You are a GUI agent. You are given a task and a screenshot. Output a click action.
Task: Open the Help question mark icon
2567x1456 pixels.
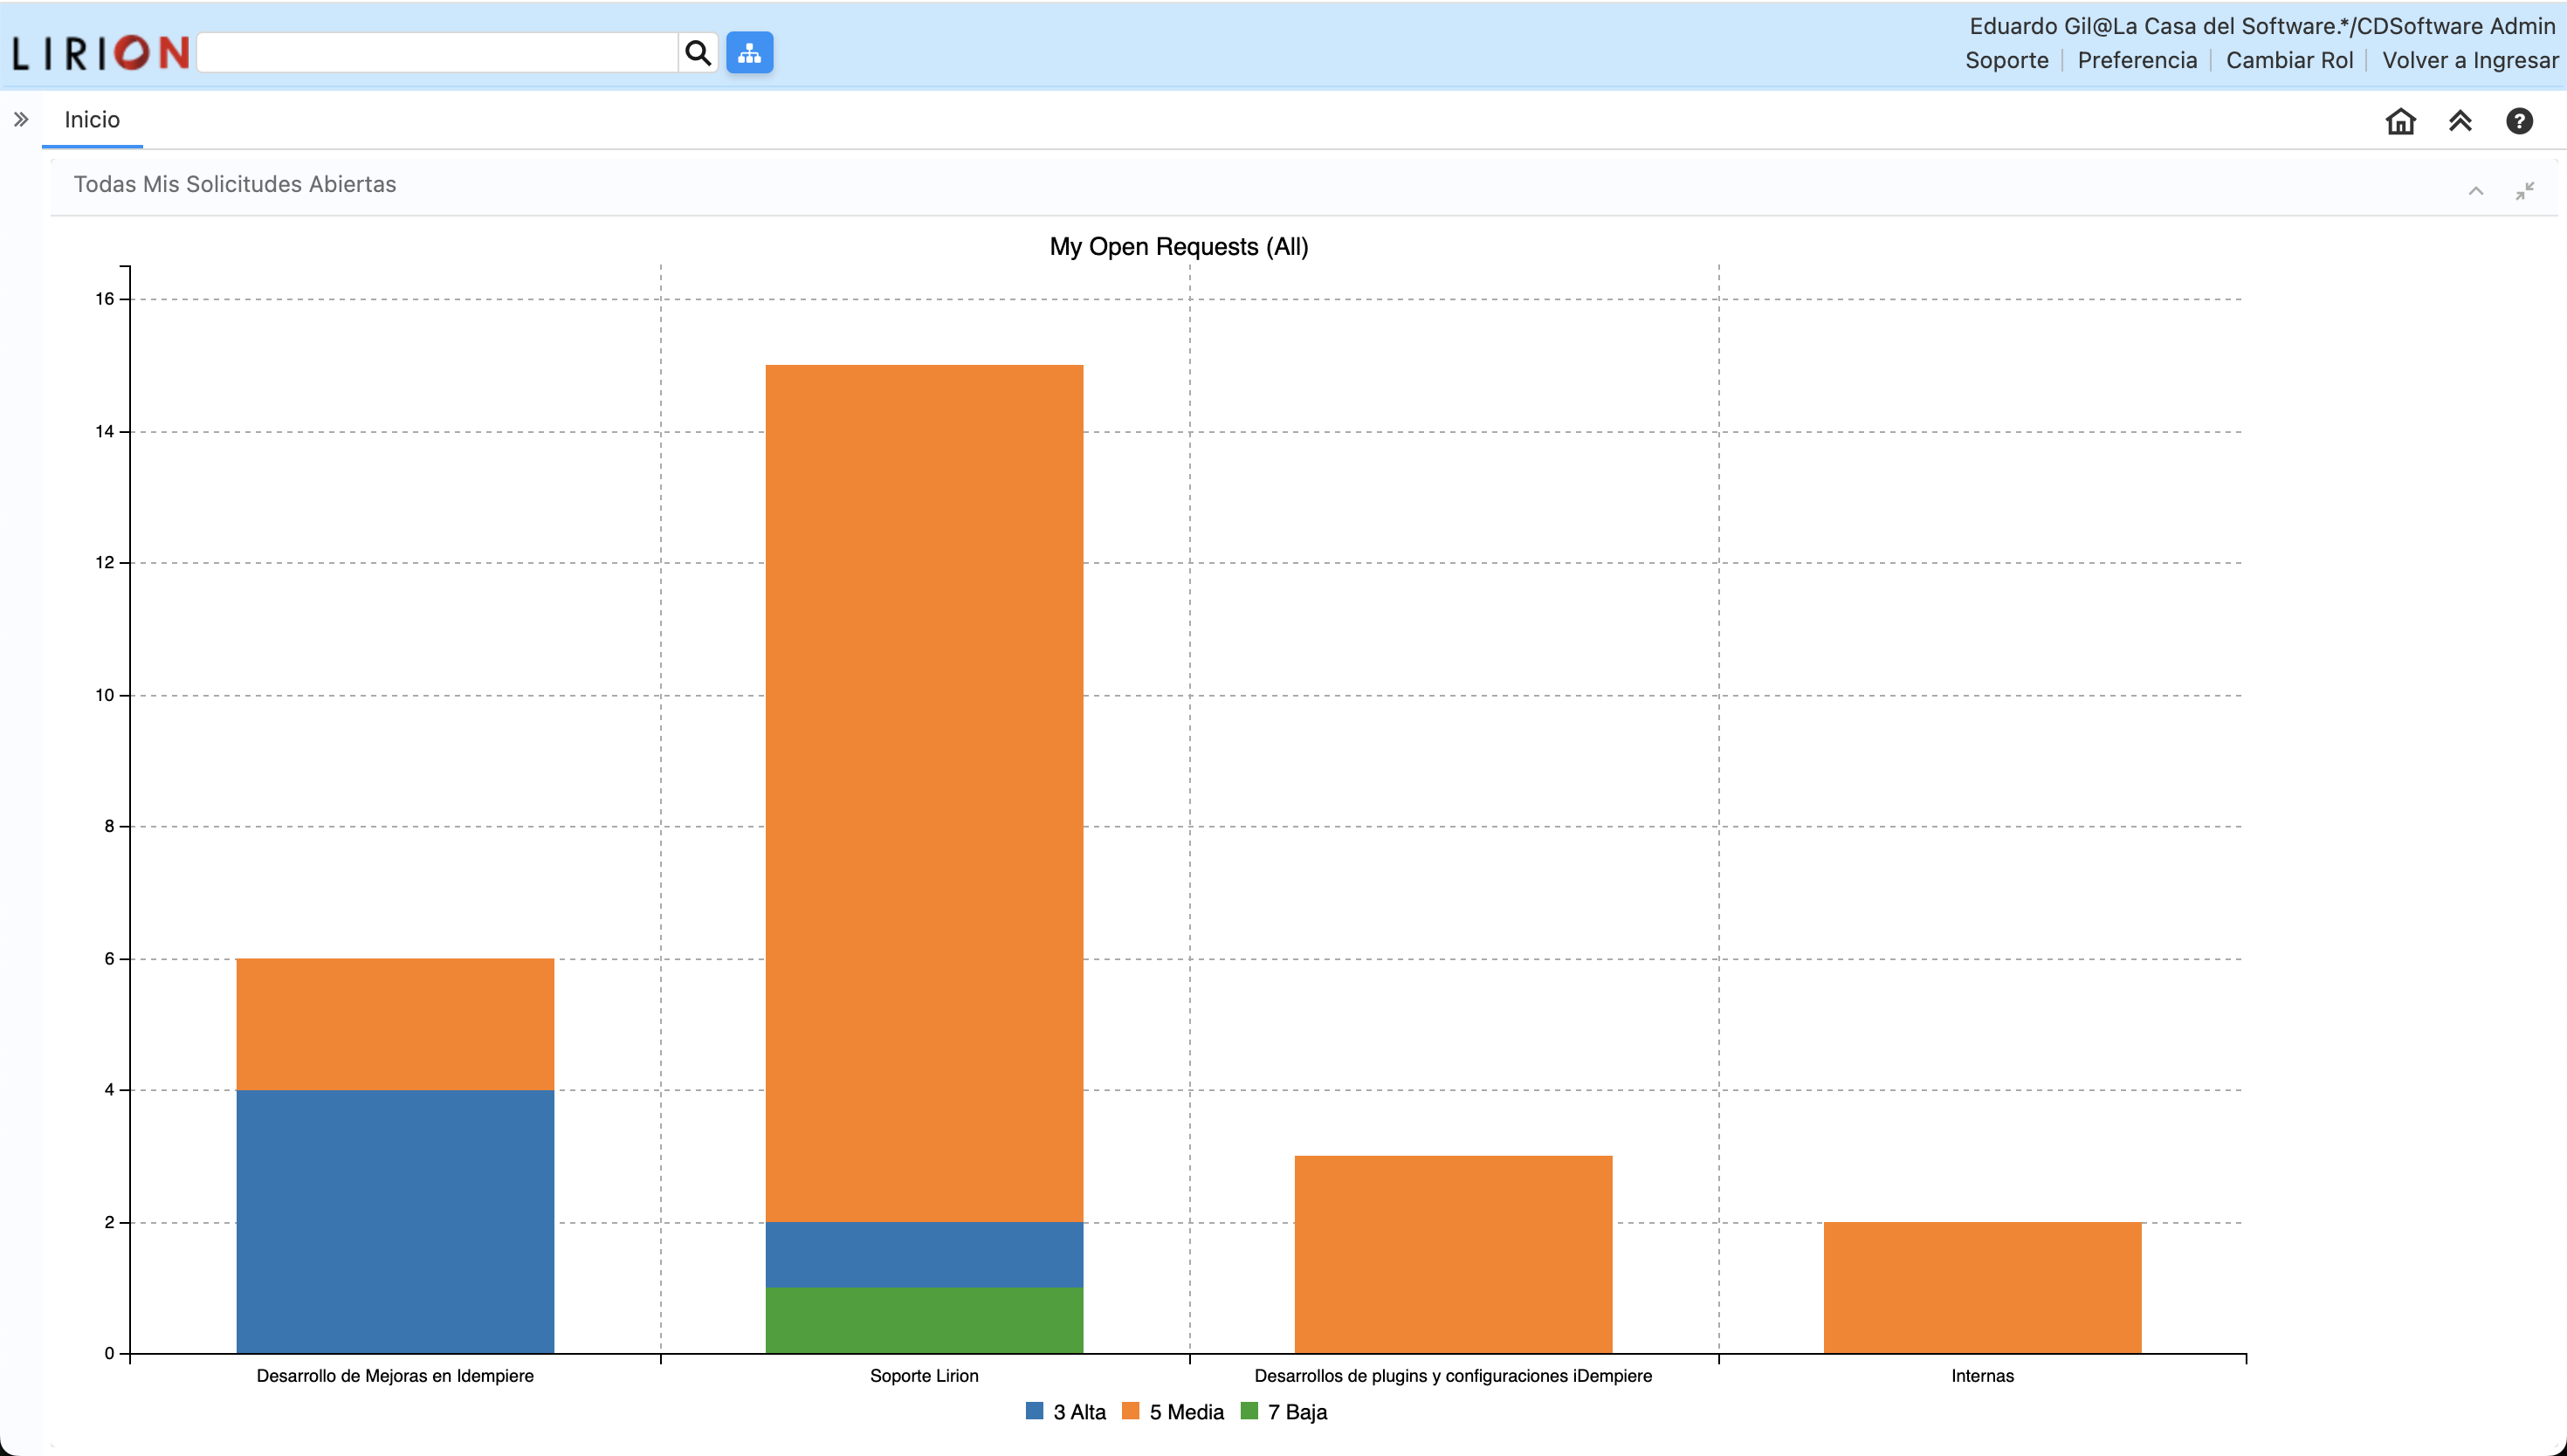coord(2518,121)
